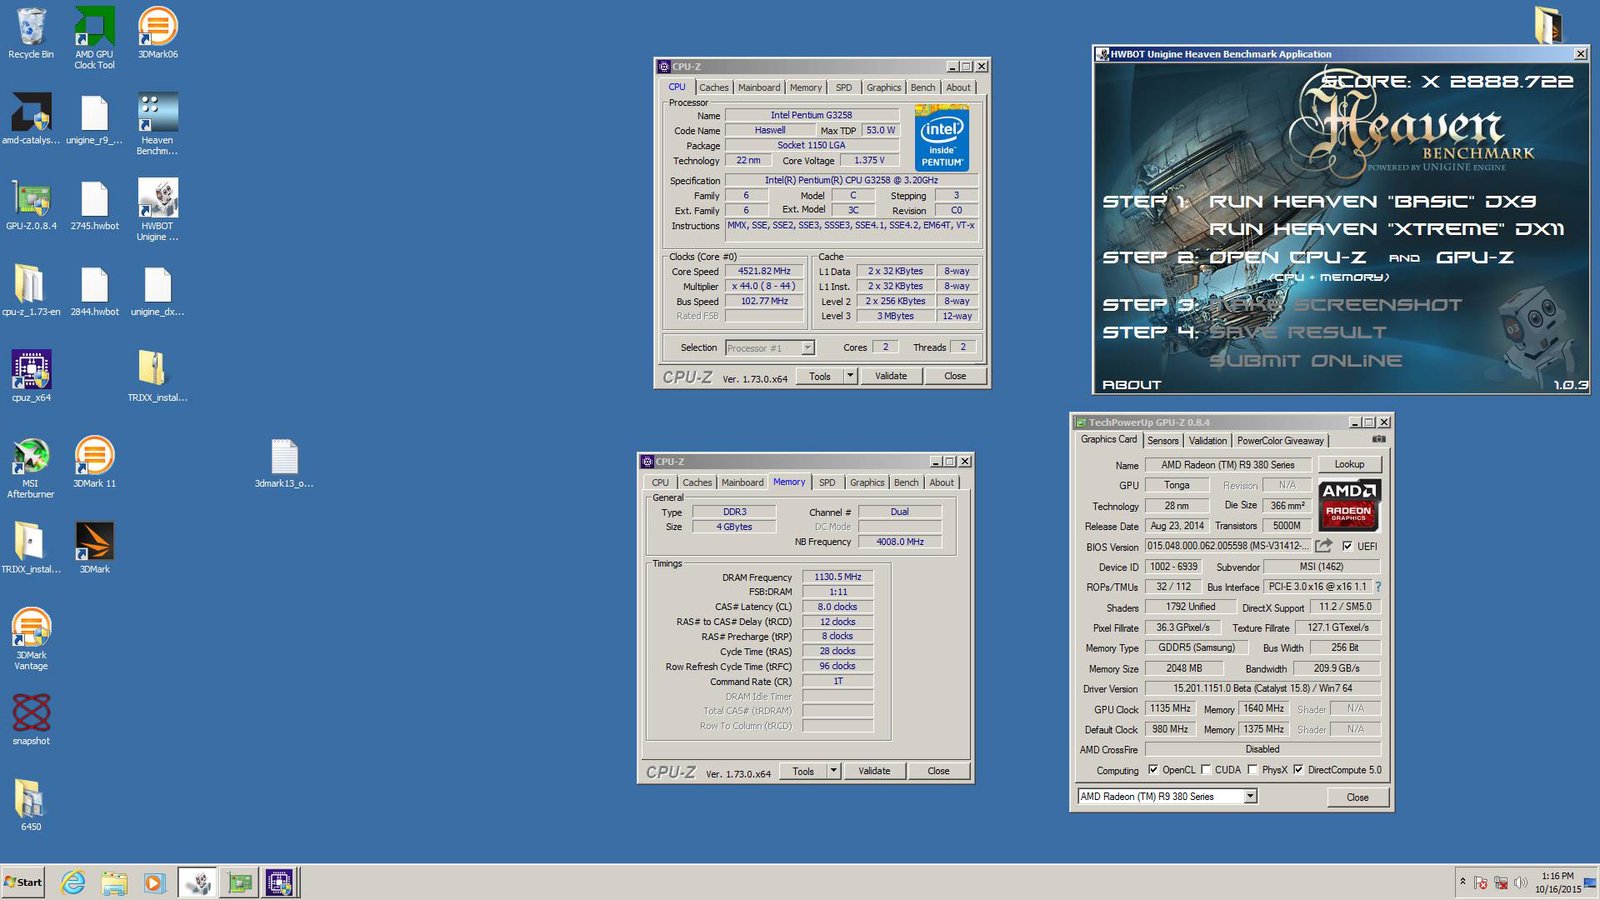Image resolution: width=1600 pixels, height=900 pixels.
Task: Open Internet Explorer from the taskbar
Action: pos(73,883)
